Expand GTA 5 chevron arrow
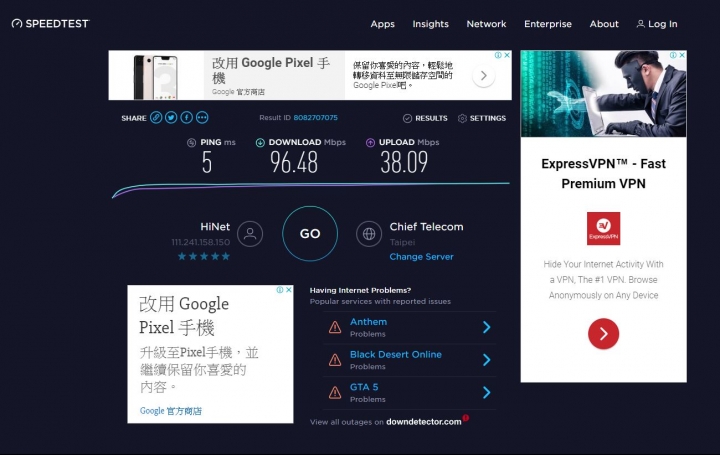 pyautogui.click(x=487, y=392)
